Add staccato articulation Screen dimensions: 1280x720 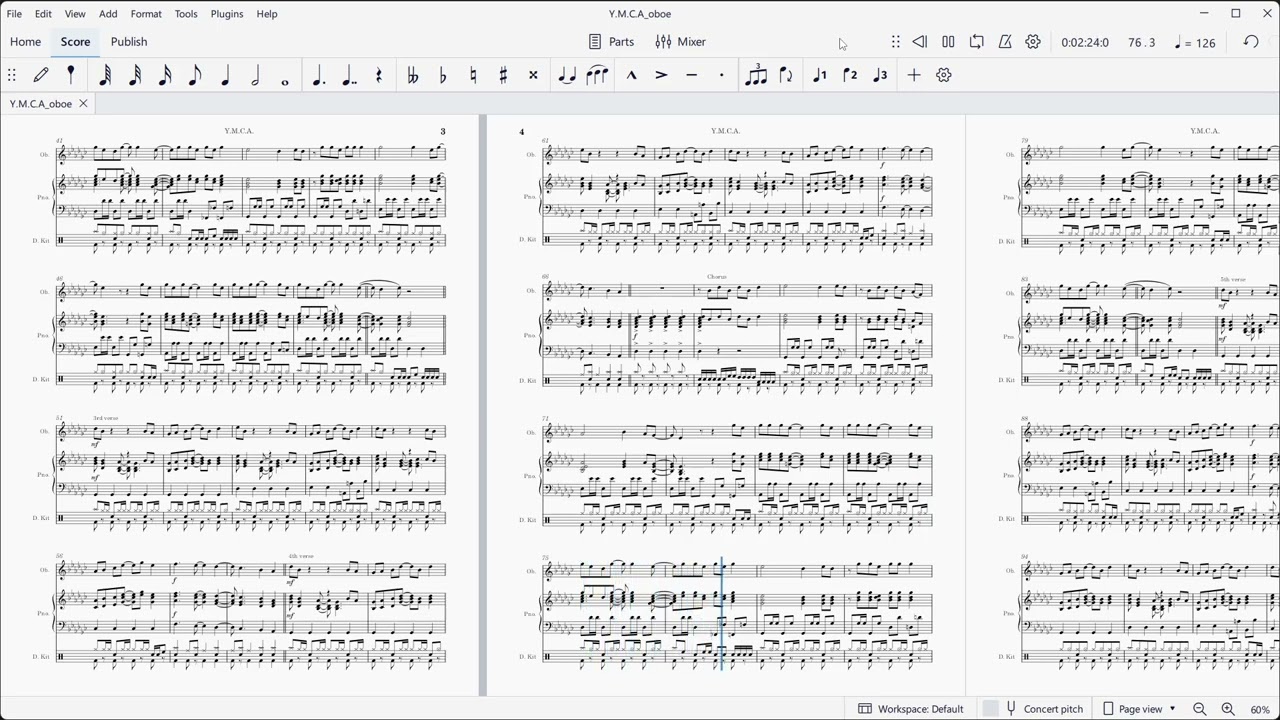721,75
